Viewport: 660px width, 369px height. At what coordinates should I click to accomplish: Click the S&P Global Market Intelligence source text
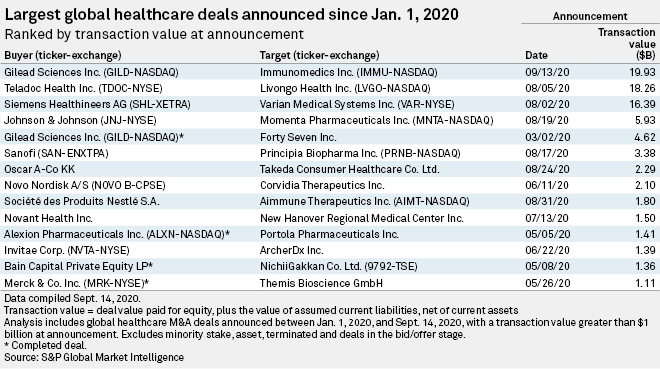click(x=112, y=357)
